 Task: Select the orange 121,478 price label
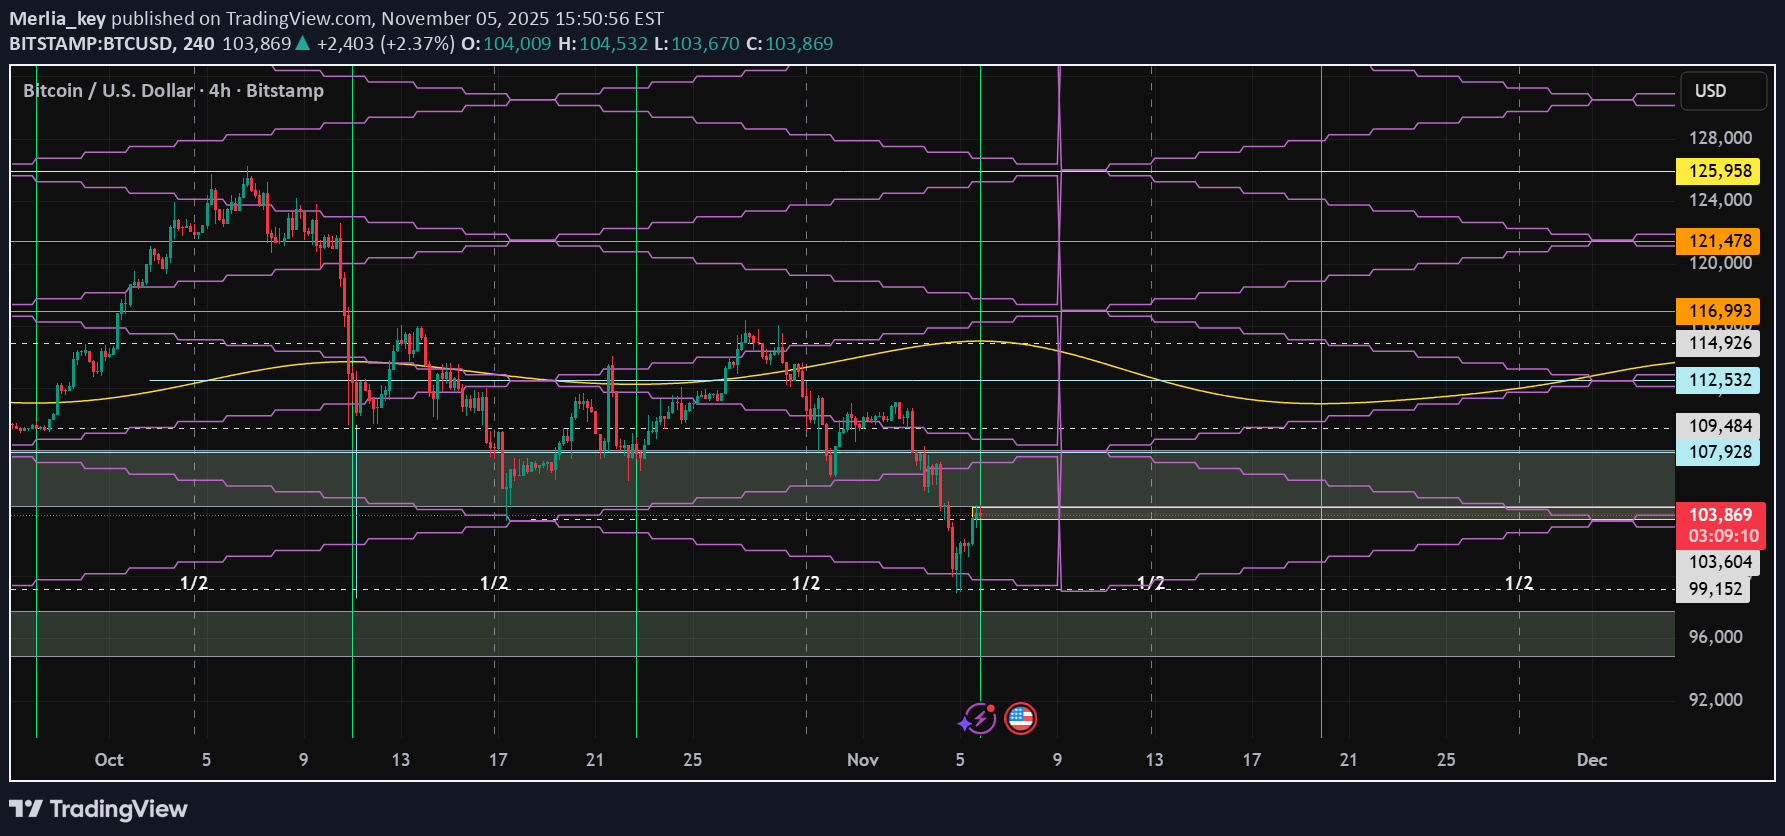(x=1719, y=241)
